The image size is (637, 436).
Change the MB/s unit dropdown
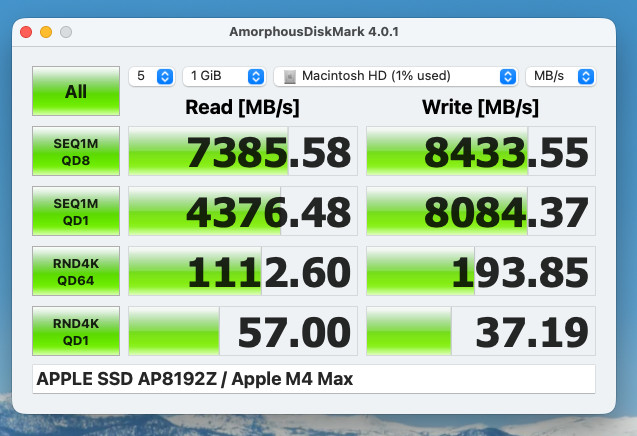tap(561, 76)
